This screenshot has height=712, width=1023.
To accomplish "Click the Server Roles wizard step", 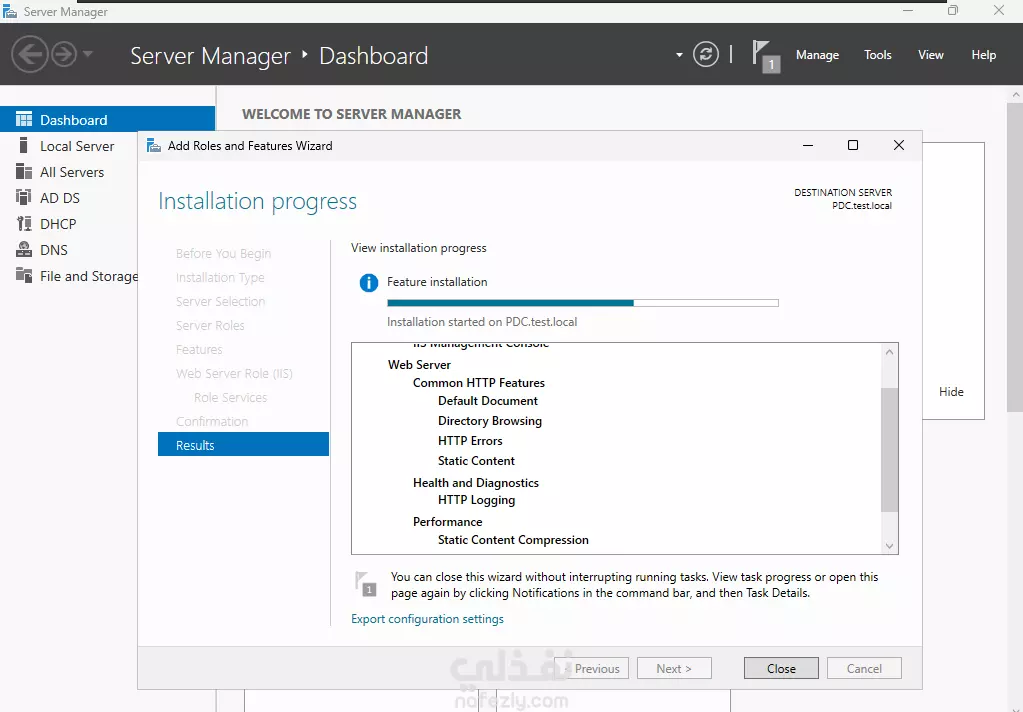I will (x=210, y=325).
